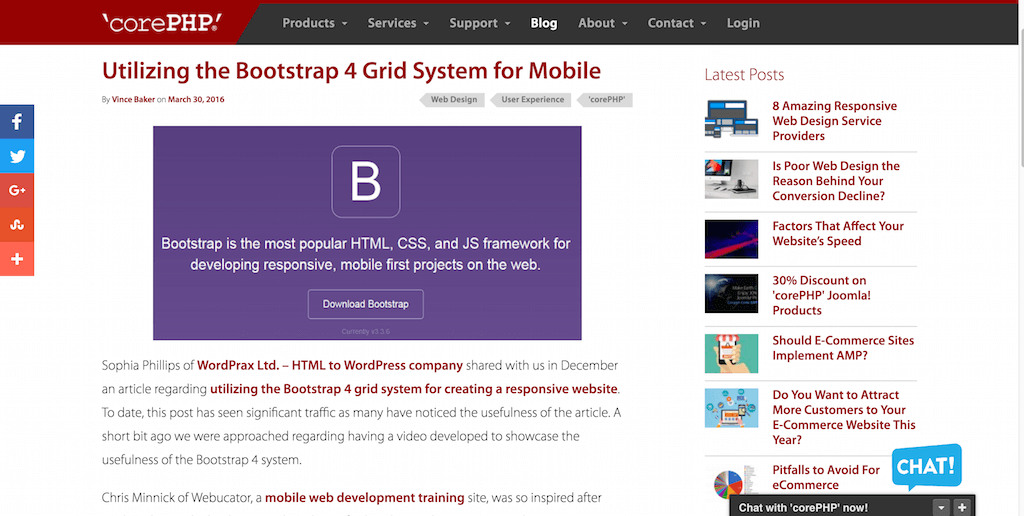This screenshot has height=516, width=1024.
Task: Open the Services dropdown menu
Action: [x=398, y=23]
